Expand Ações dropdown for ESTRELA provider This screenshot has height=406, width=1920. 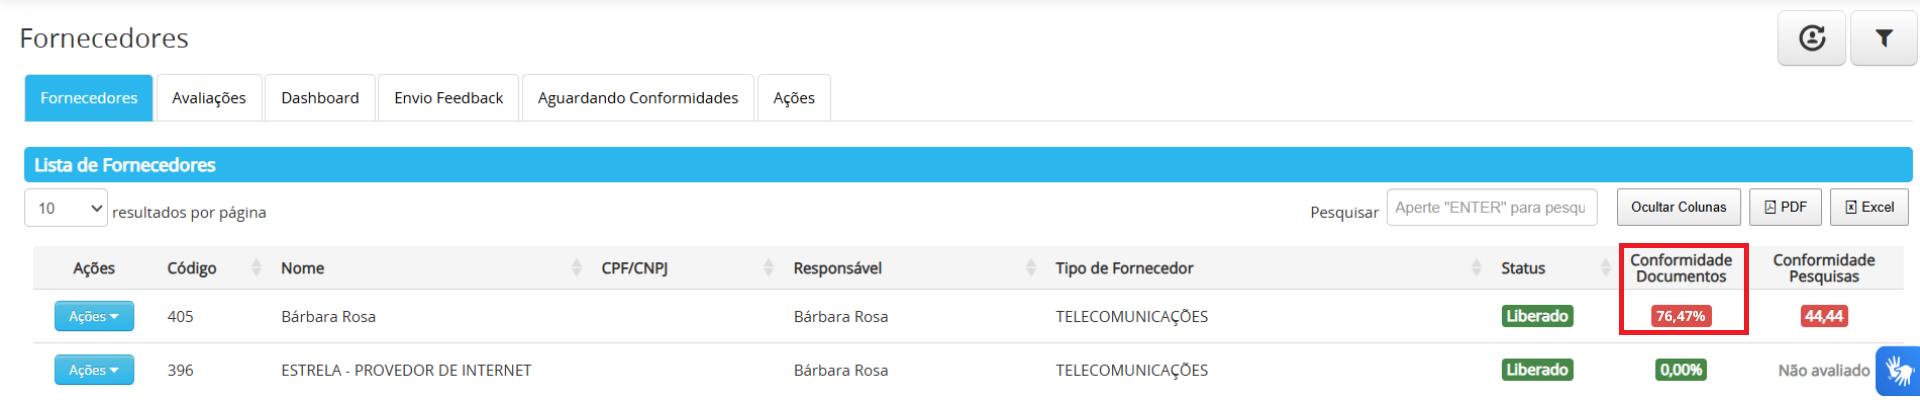coord(94,370)
